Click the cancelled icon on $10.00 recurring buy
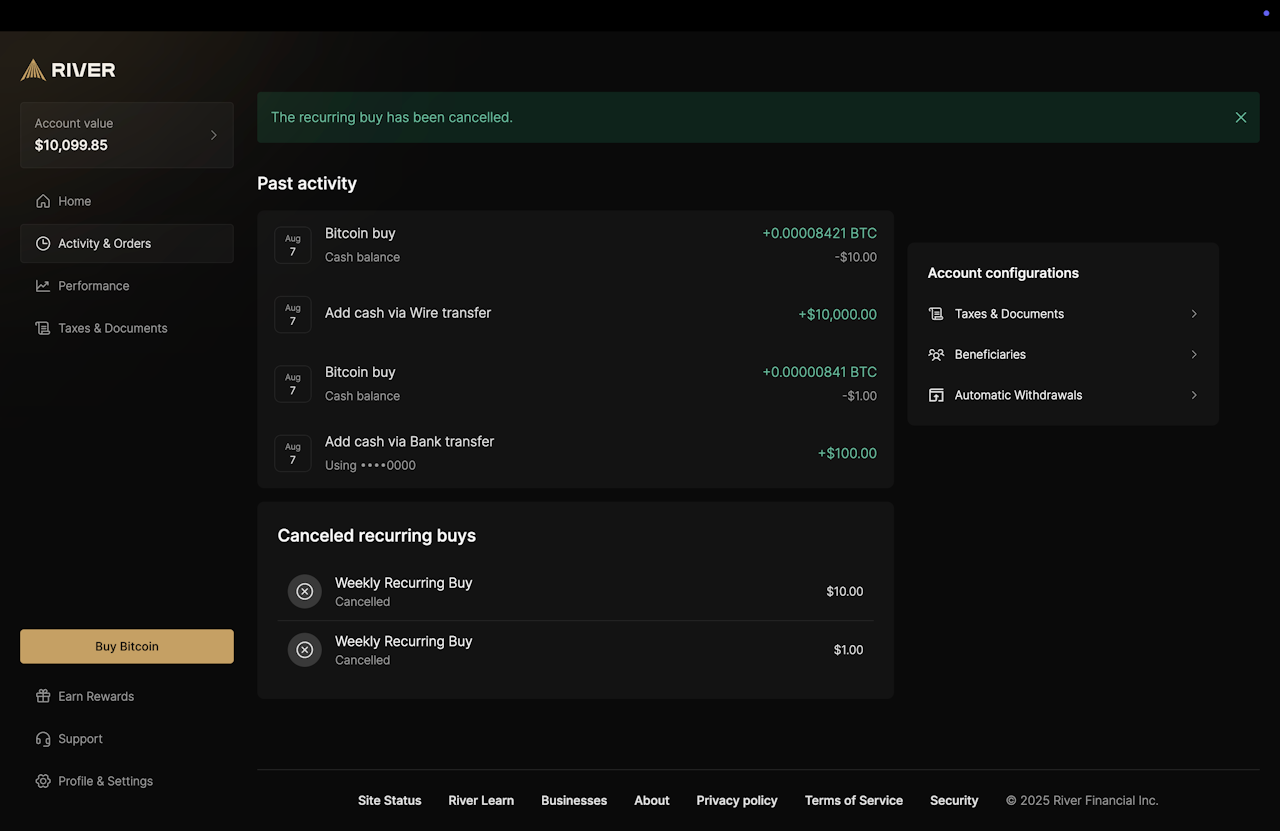This screenshot has height=831, width=1280. tap(305, 592)
